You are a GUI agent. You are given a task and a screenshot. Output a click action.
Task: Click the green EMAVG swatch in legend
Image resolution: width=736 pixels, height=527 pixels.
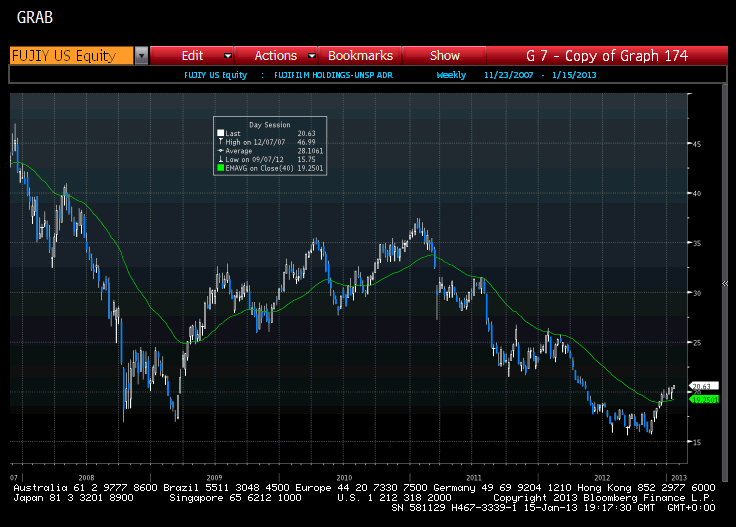tap(221, 168)
